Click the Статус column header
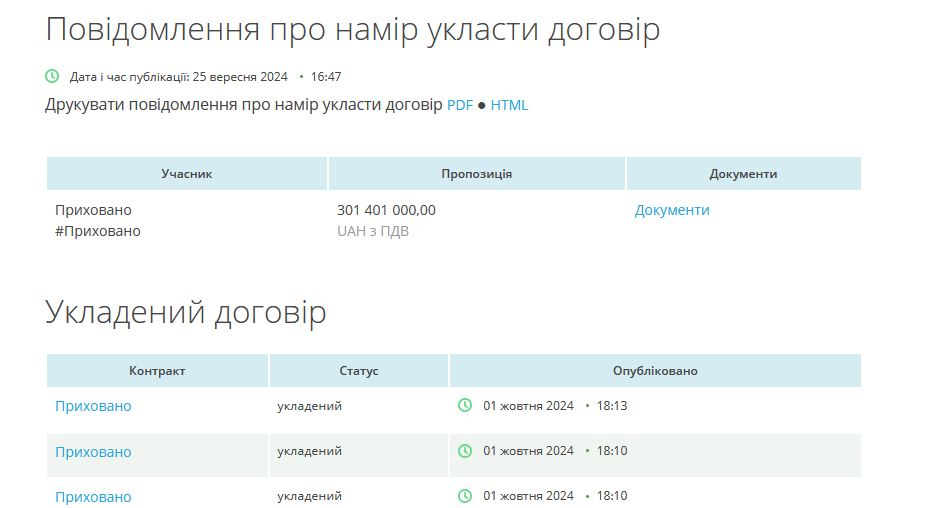This screenshot has width=946, height=508. tap(359, 371)
